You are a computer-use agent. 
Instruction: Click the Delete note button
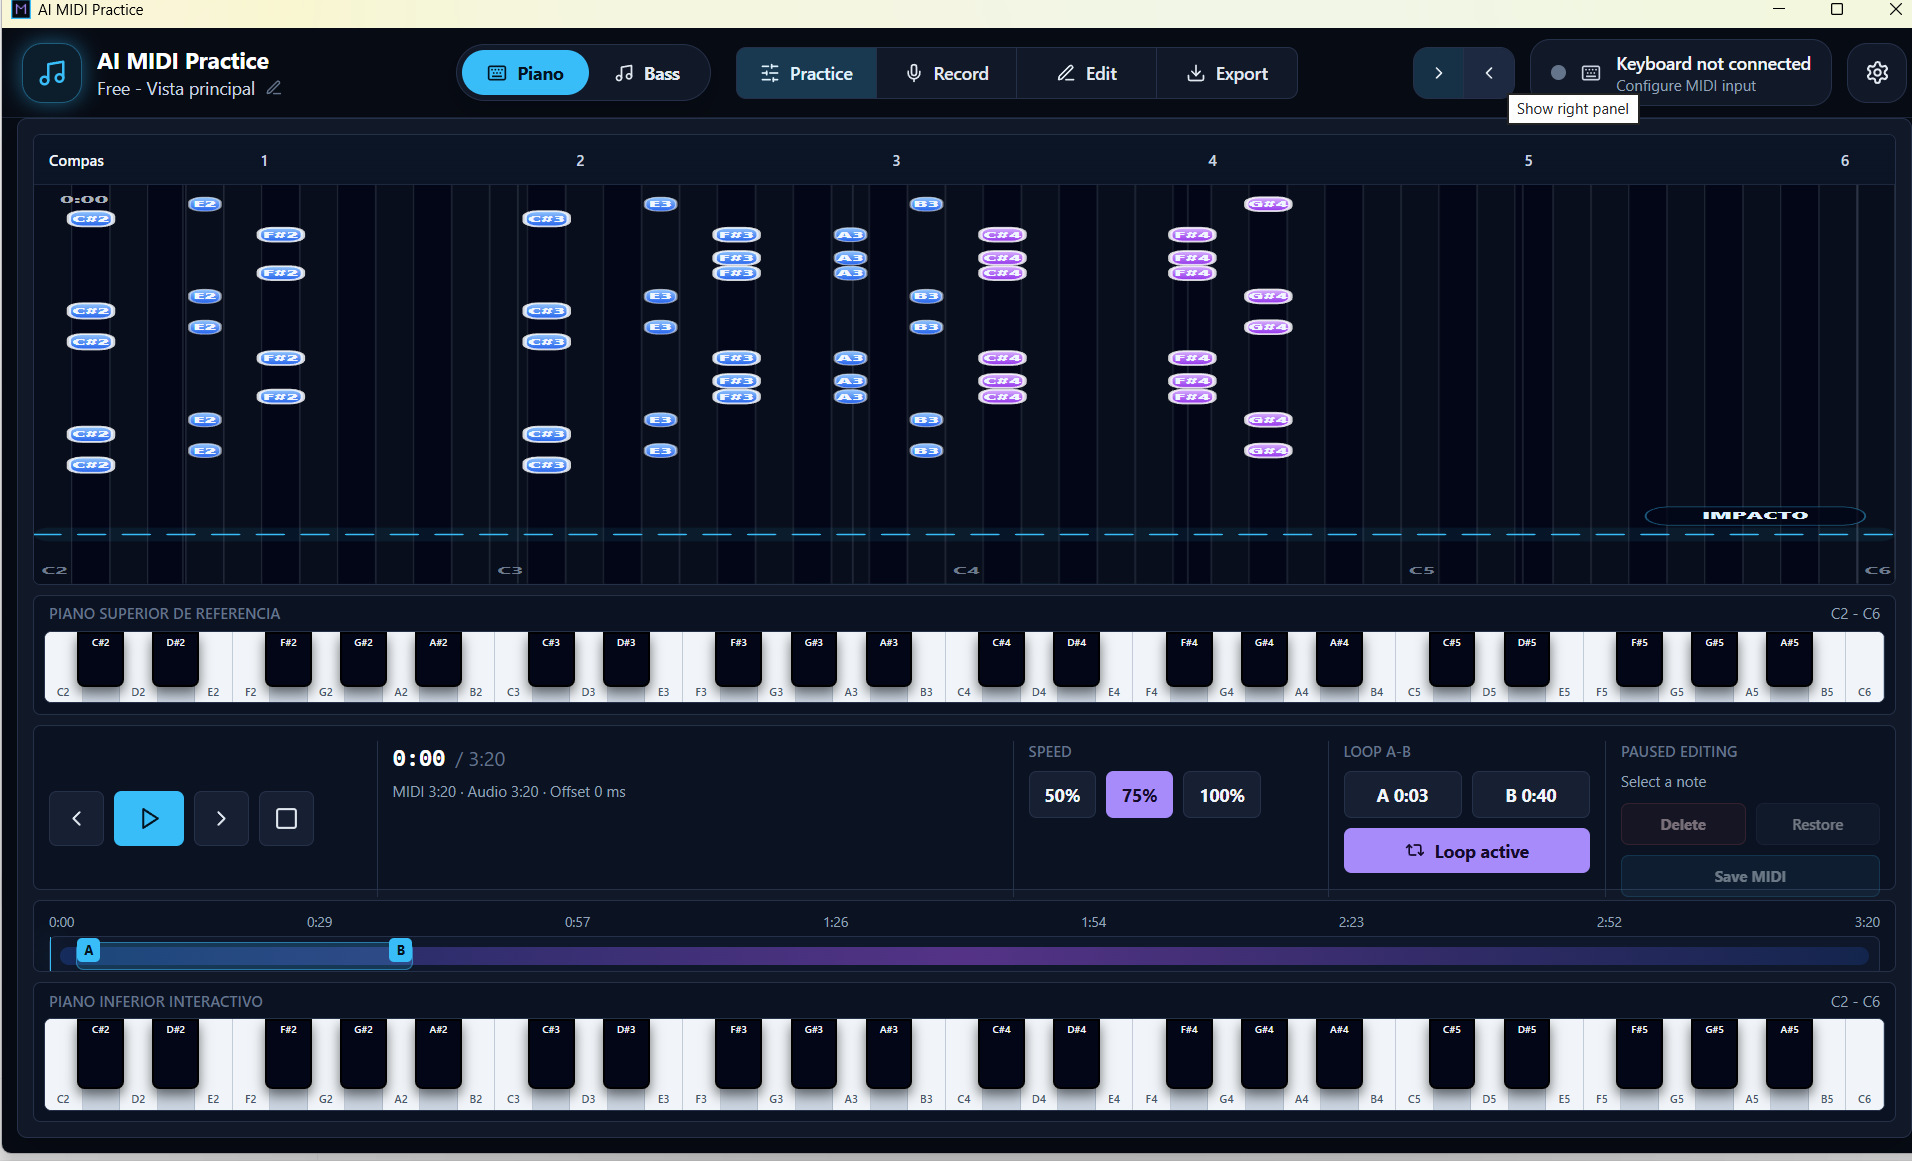tap(1683, 824)
